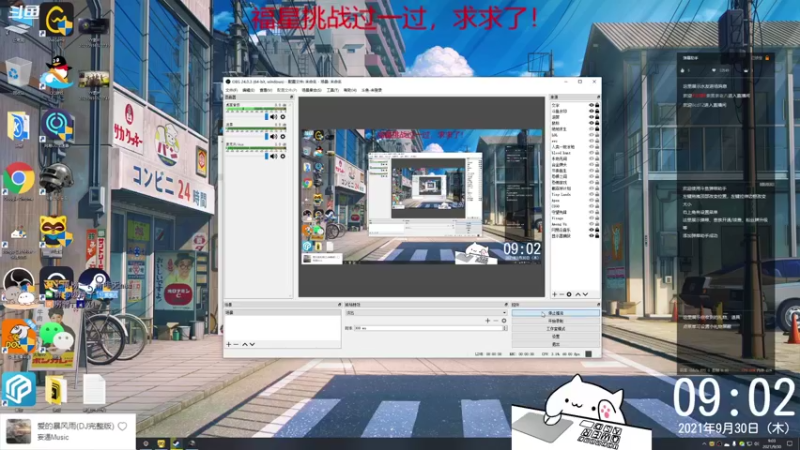The width and height of the screenshot is (800, 450).
Task: Click the 停止推流 button
Action: [556, 313]
